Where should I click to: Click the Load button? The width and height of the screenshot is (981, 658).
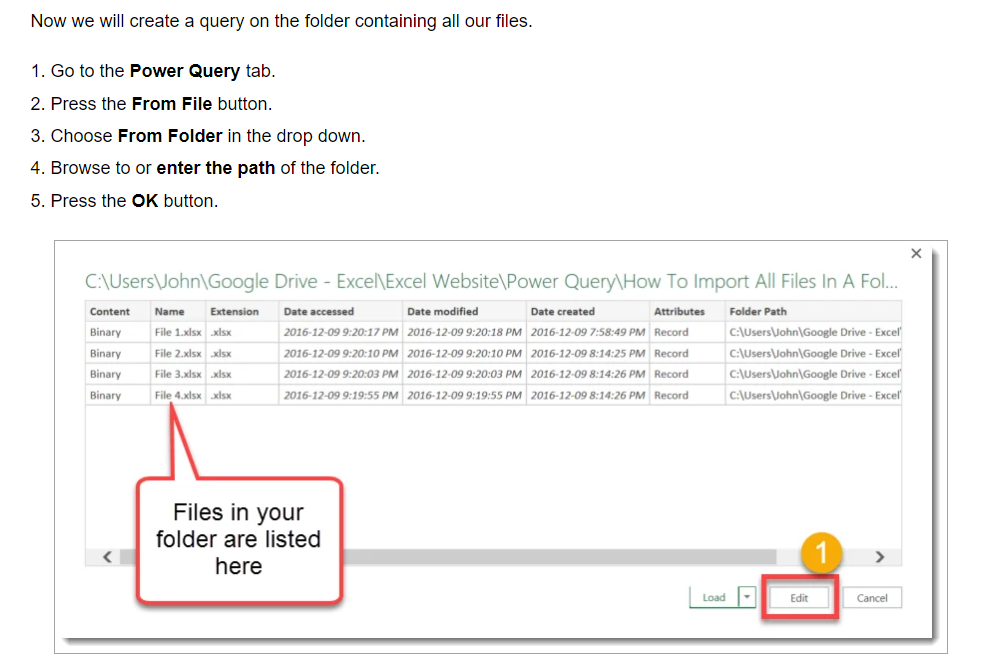tap(713, 598)
